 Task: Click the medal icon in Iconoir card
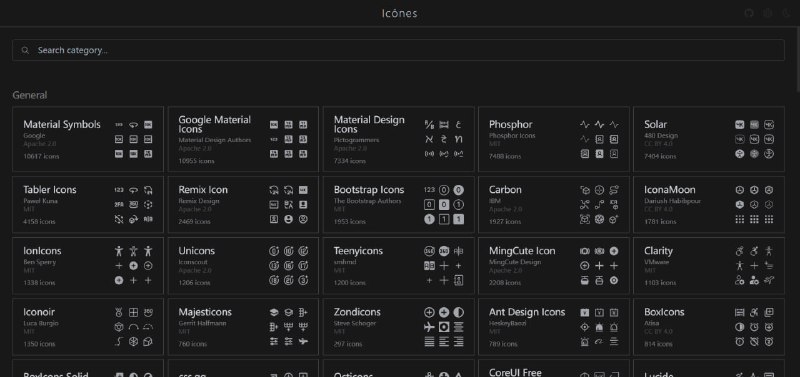[119, 312]
